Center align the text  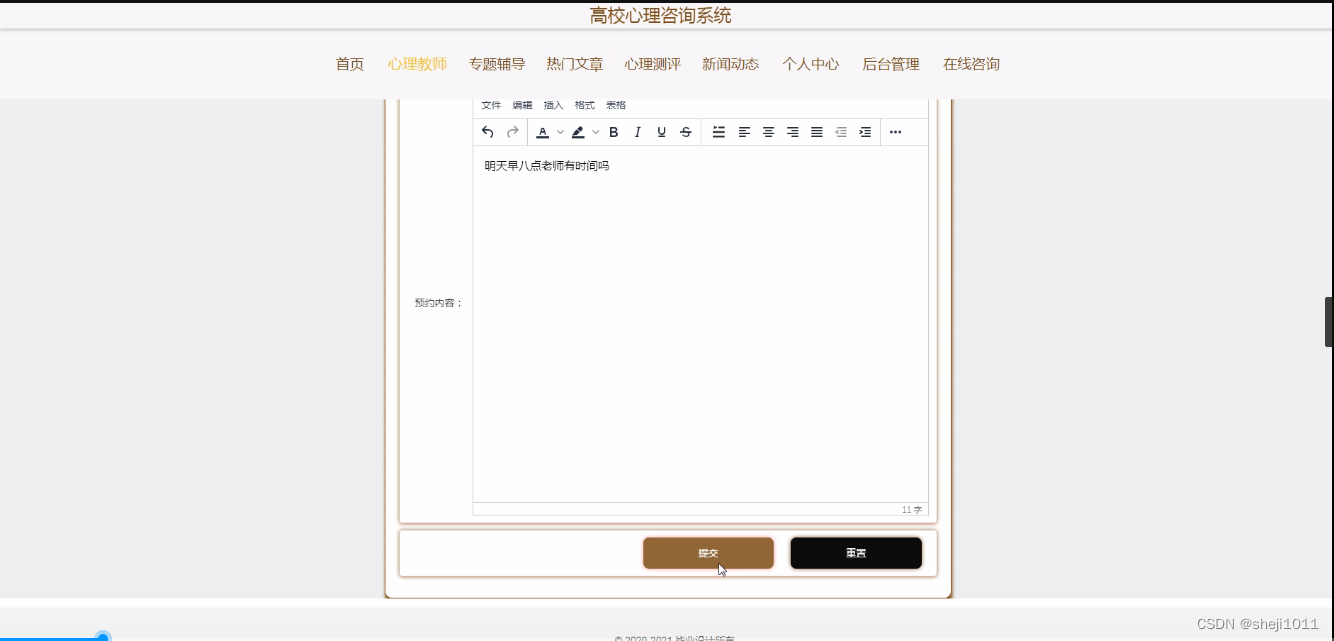tap(768, 132)
